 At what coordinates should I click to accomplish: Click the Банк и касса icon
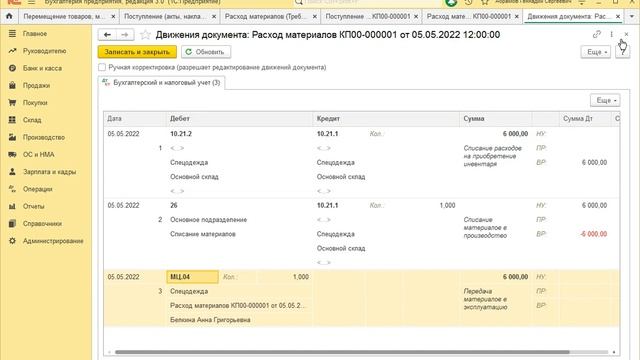click(12, 68)
